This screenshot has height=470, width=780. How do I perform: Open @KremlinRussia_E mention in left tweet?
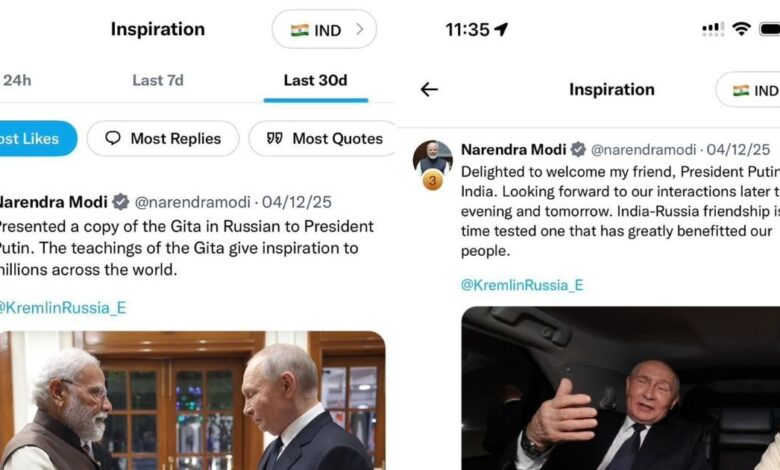[62, 307]
